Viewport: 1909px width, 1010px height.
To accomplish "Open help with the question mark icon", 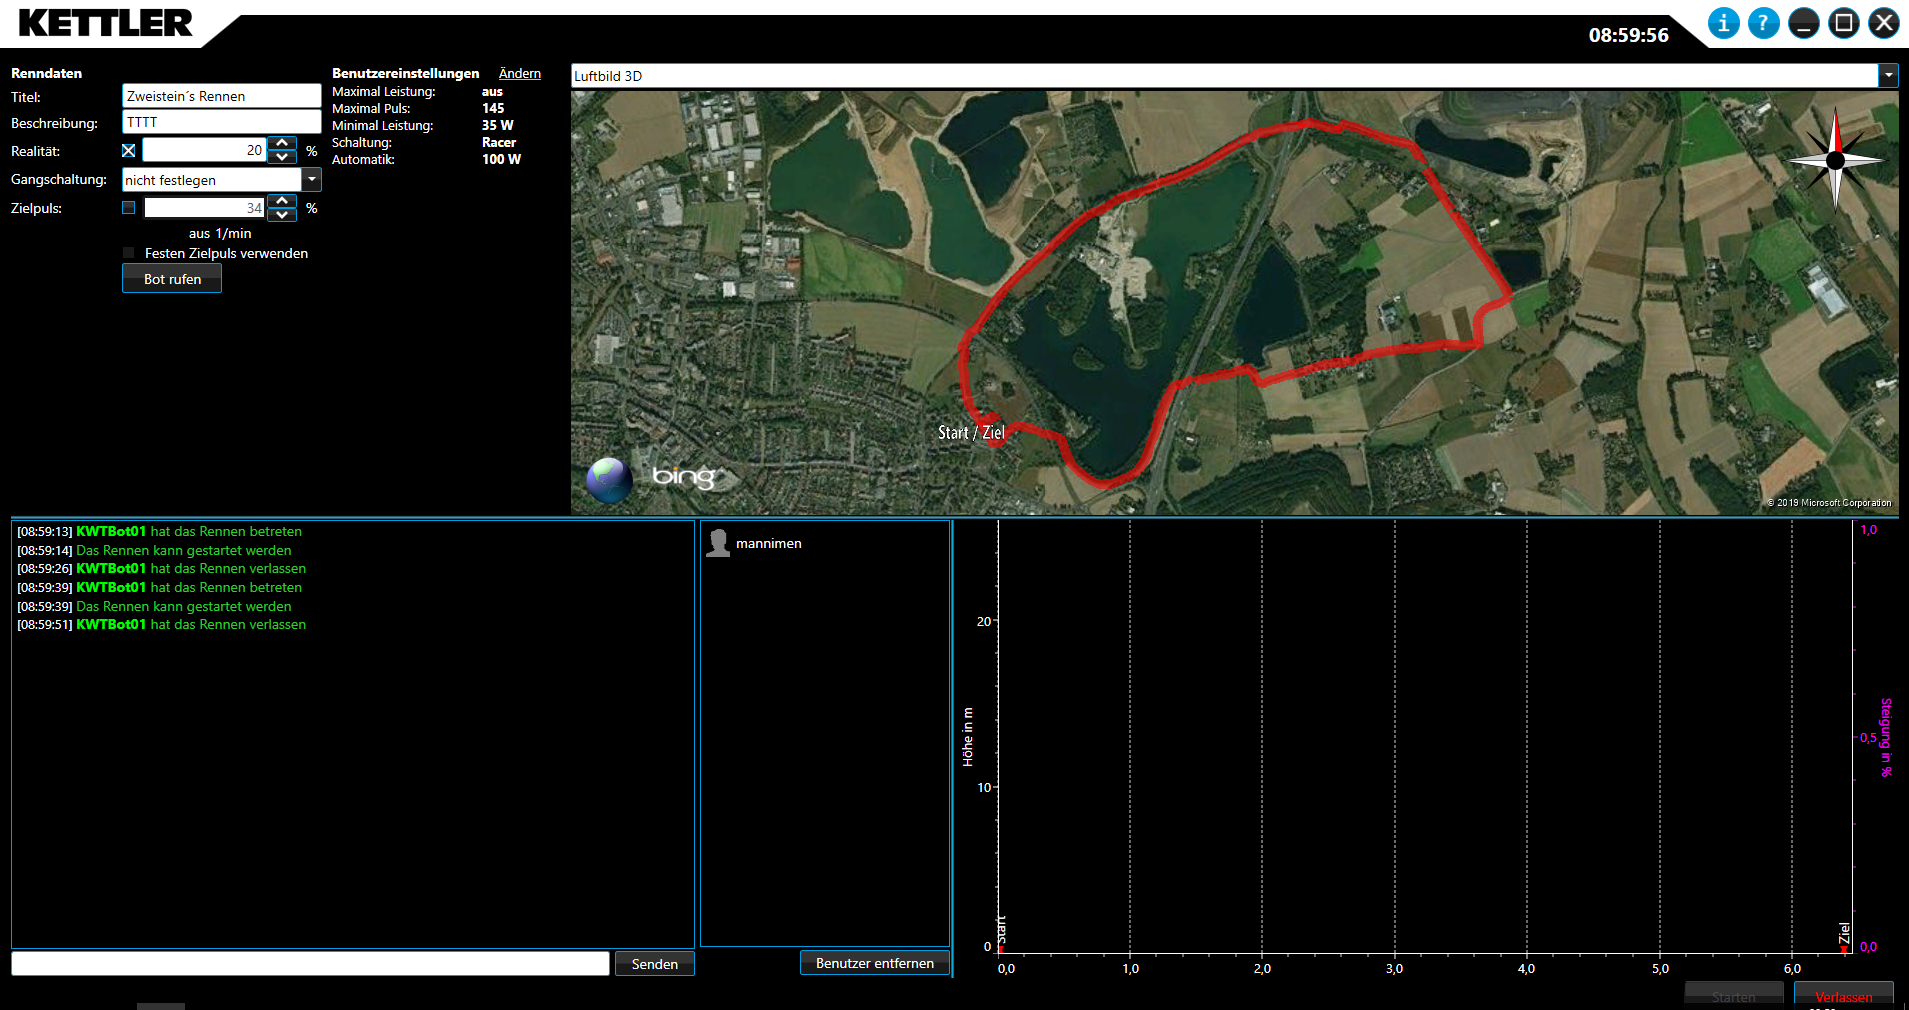I will tap(1763, 23).
